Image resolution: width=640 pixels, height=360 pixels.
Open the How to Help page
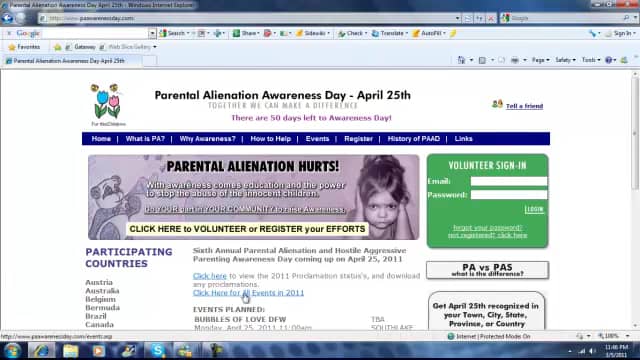pyautogui.click(x=271, y=139)
